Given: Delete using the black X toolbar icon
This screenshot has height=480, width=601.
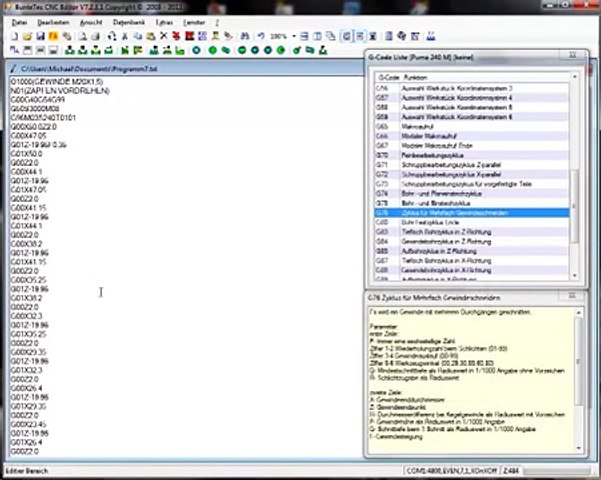Looking at the screenshot, I should point(164,36).
